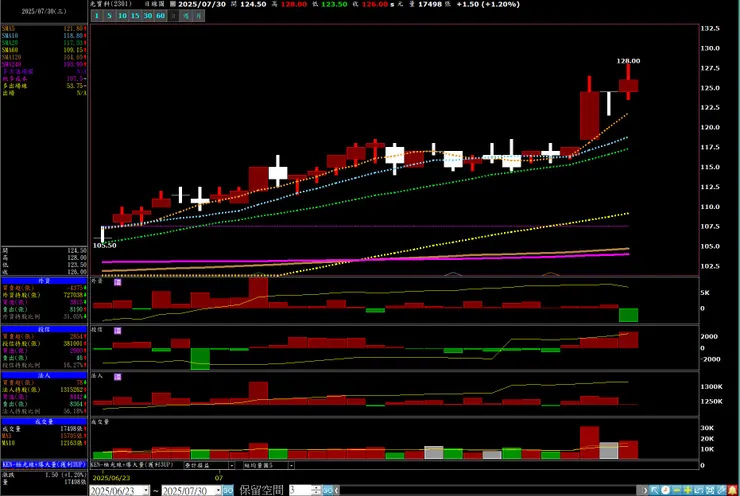Open the 累計損益 dropdown

pyautogui.click(x=231, y=465)
